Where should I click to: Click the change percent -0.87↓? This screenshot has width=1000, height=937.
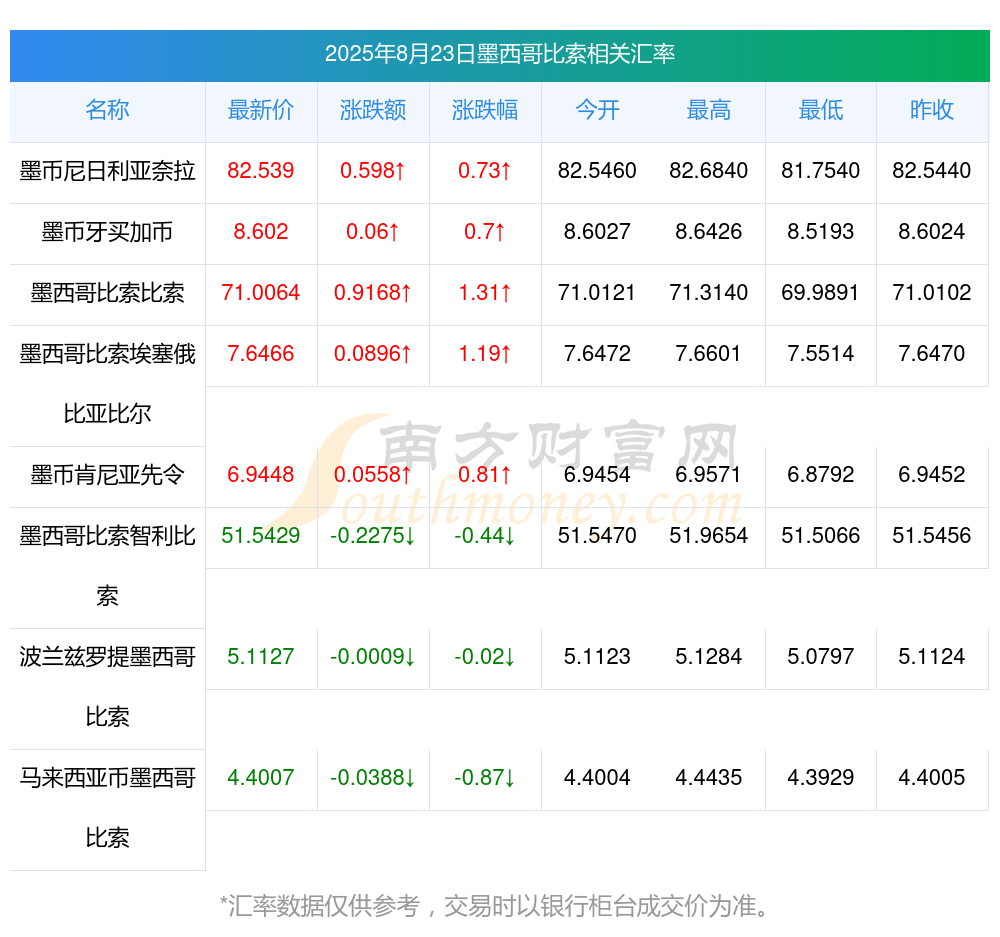pyautogui.click(x=485, y=778)
